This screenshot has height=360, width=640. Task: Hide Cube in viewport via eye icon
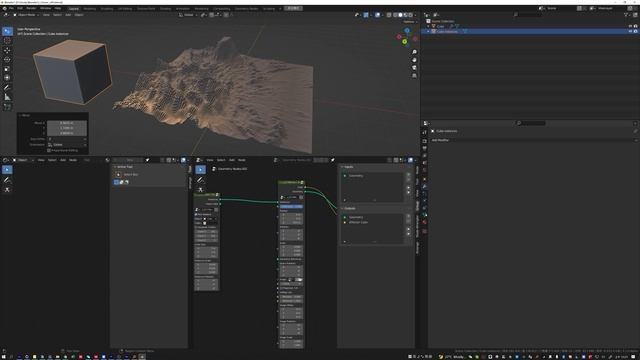click(630, 26)
